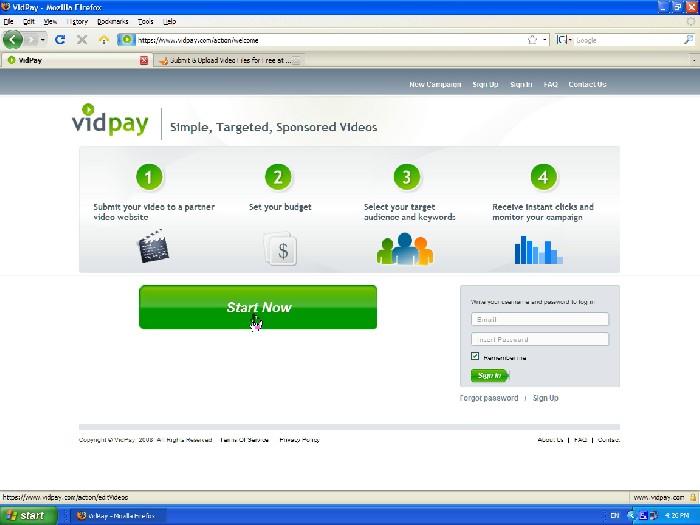Viewport: 700px width, 525px height.
Task: Click the green Sign In button
Action: (x=490, y=375)
